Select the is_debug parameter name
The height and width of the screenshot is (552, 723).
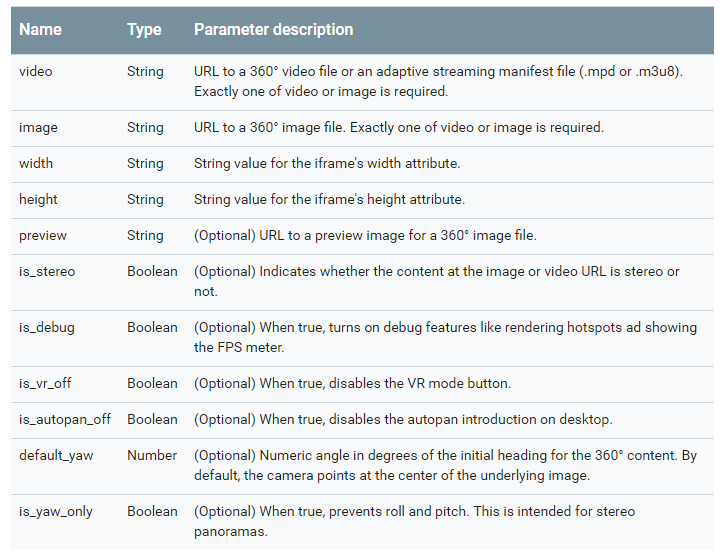point(47,328)
